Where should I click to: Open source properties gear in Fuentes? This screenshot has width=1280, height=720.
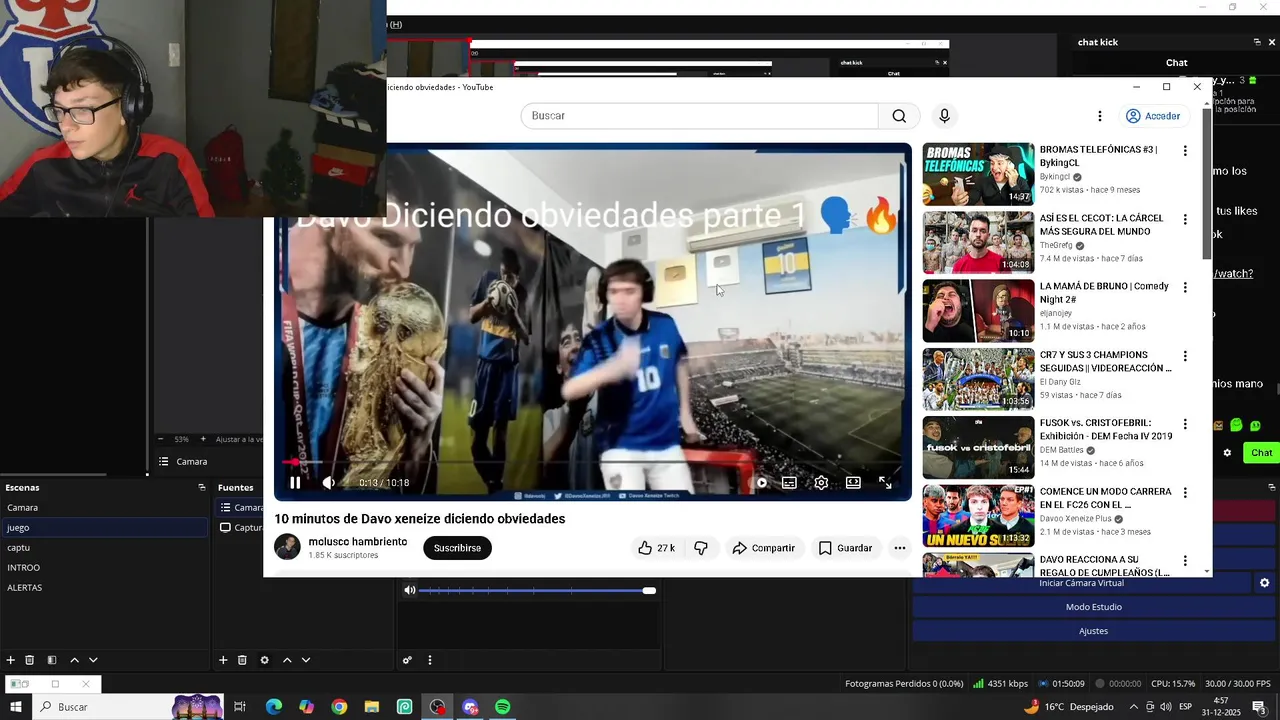tap(264, 660)
